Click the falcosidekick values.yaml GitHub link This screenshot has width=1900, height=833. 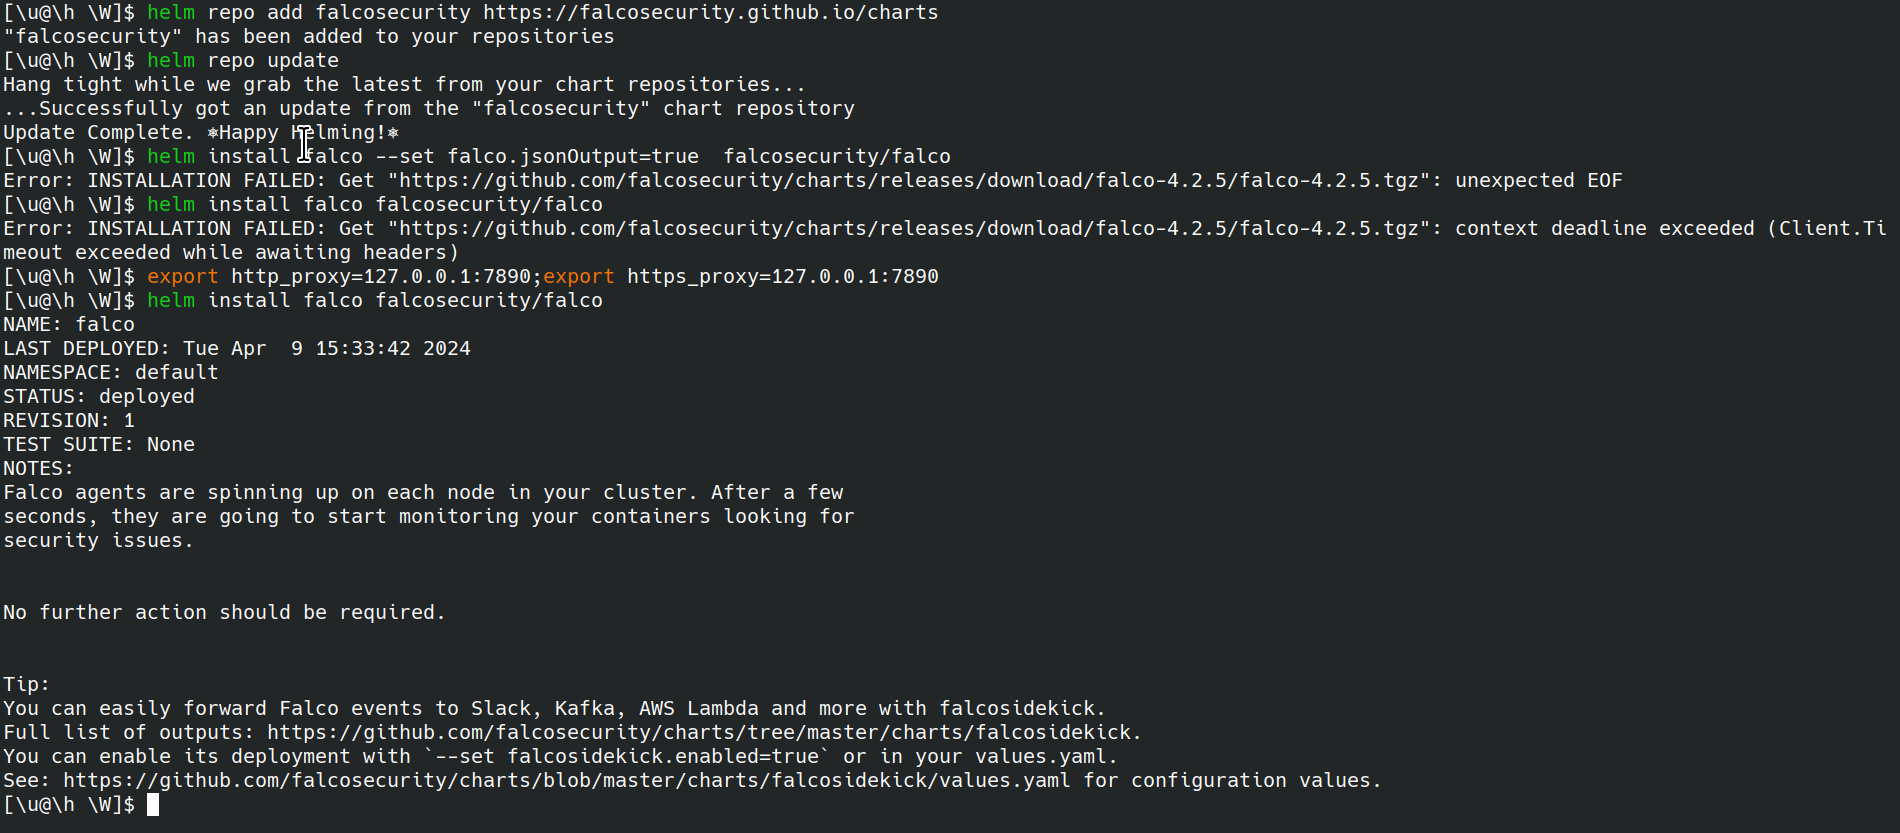tap(567, 781)
